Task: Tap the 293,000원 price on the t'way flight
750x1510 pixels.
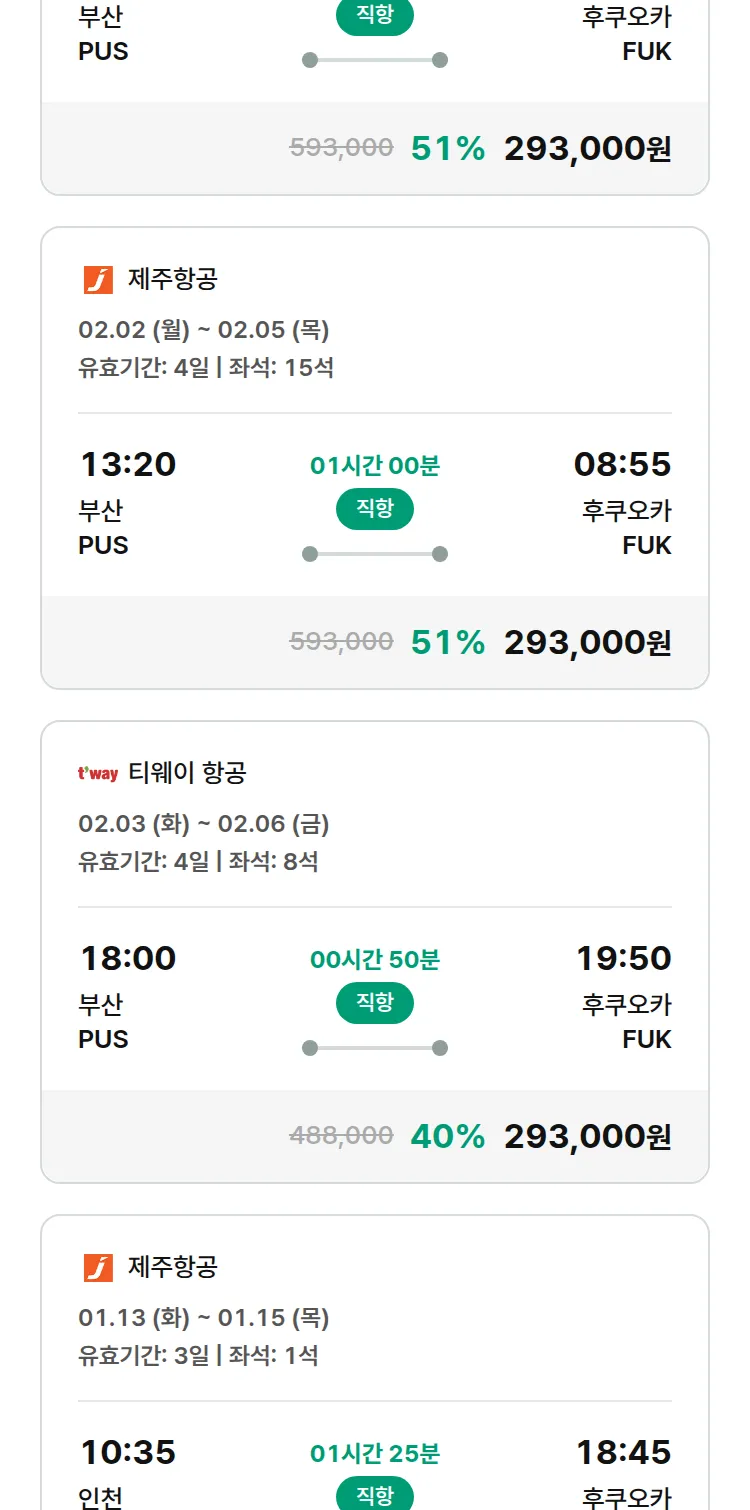Action: point(587,1136)
